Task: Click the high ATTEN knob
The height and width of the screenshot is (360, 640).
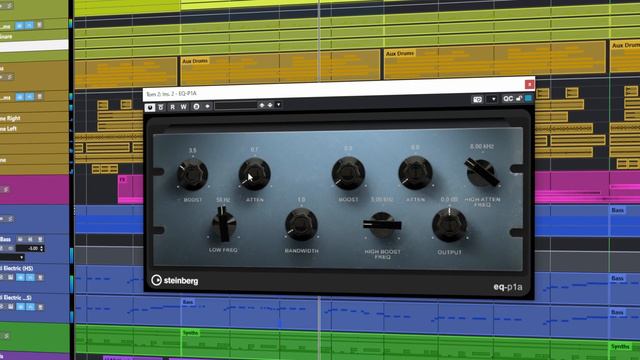Action: [x=415, y=173]
